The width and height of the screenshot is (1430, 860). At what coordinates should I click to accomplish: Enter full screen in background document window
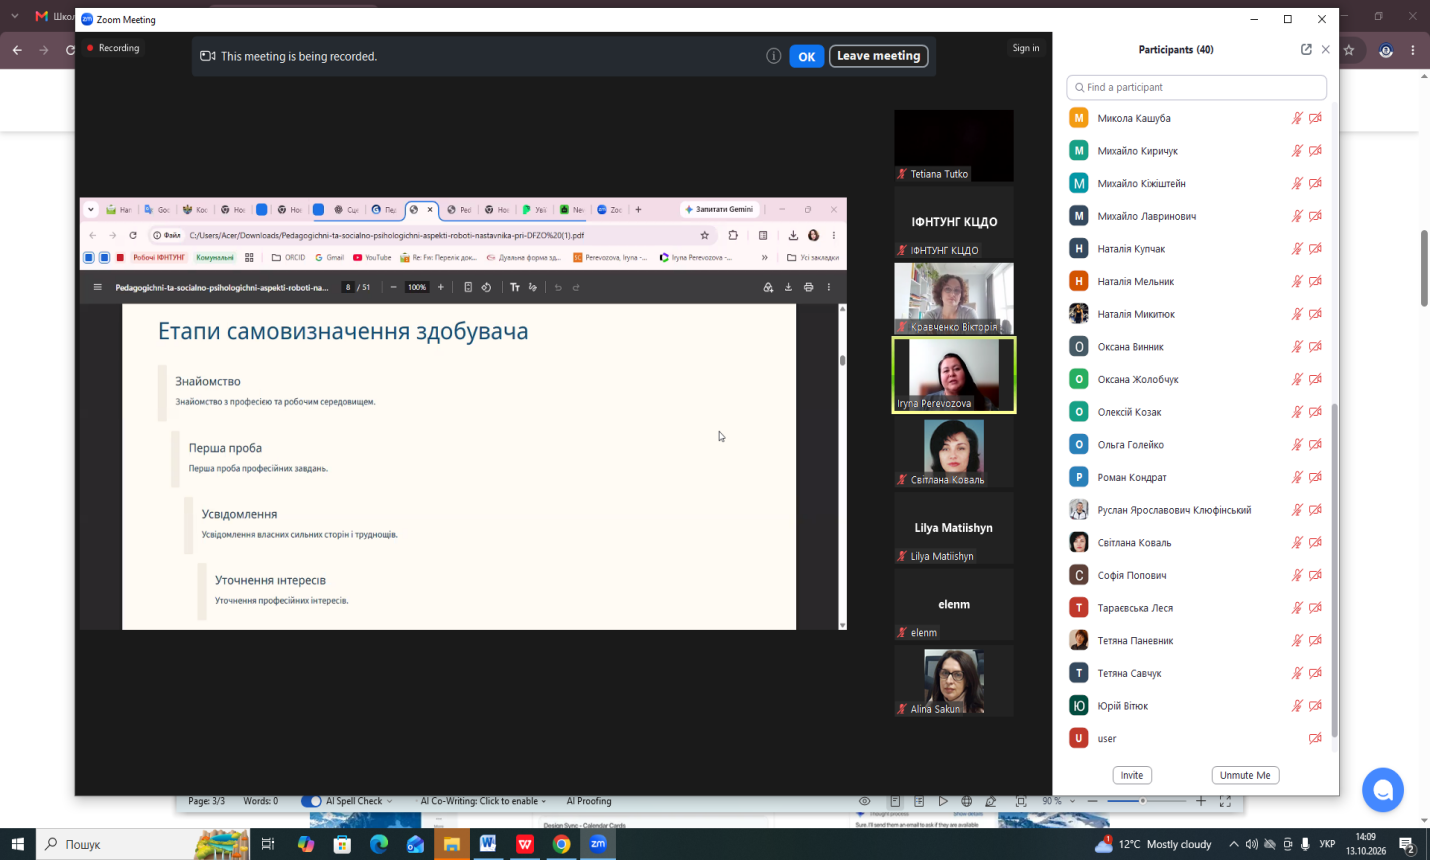1226,801
